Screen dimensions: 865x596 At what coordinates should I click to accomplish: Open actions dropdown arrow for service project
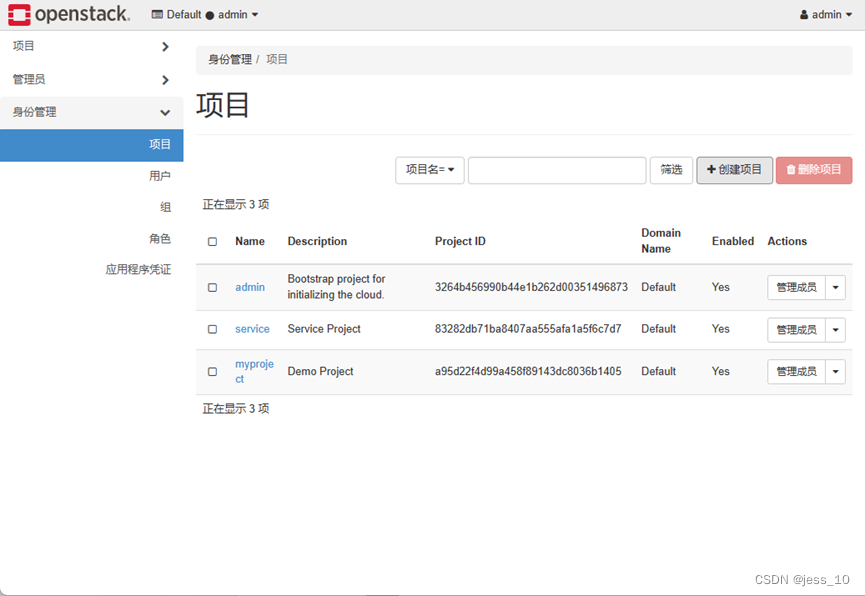[835, 330]
